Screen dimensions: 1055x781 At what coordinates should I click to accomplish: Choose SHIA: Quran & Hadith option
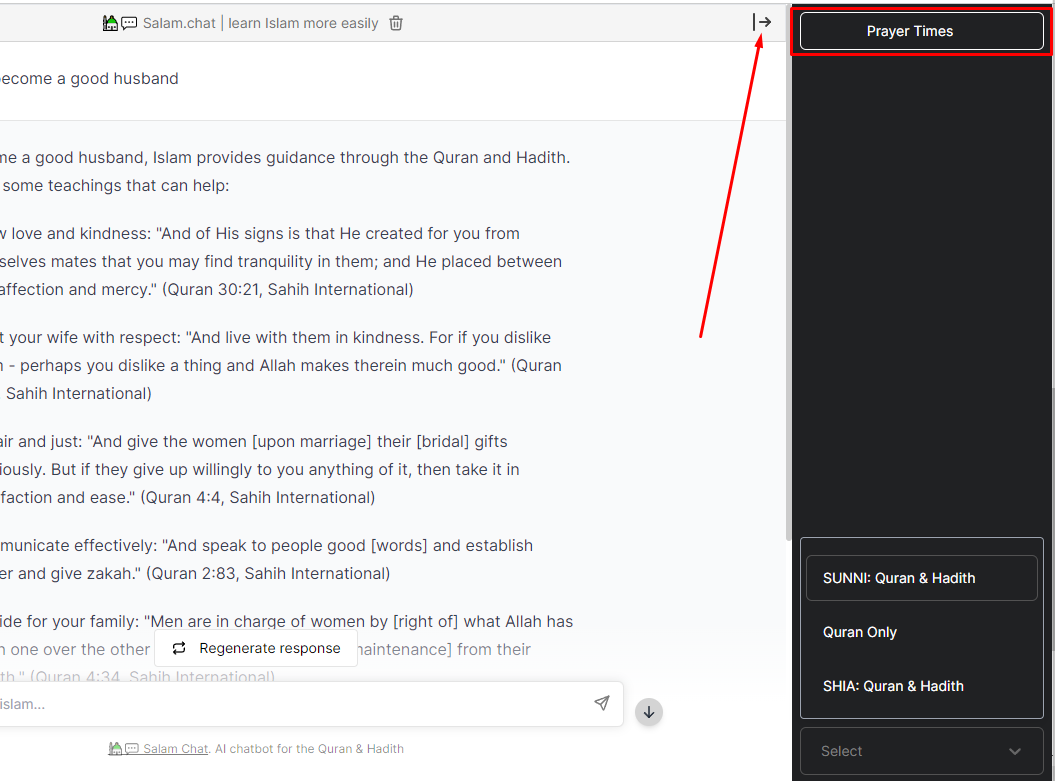pyautogui.click(x=921, y=685)
